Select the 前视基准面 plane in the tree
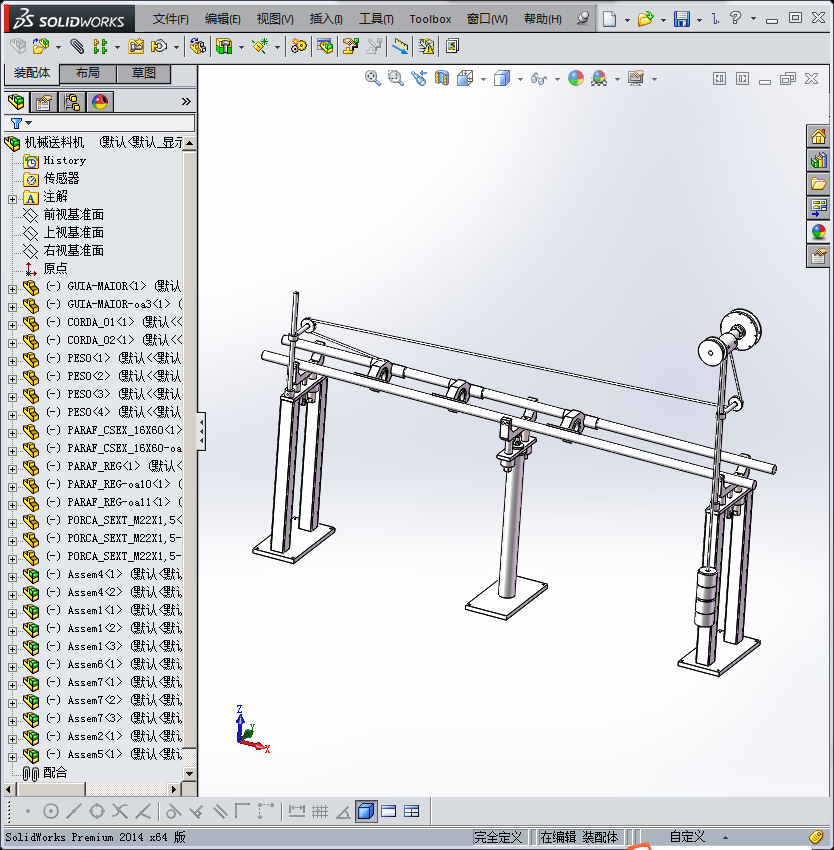Screen dimensions: 834x850 [73, 215]
